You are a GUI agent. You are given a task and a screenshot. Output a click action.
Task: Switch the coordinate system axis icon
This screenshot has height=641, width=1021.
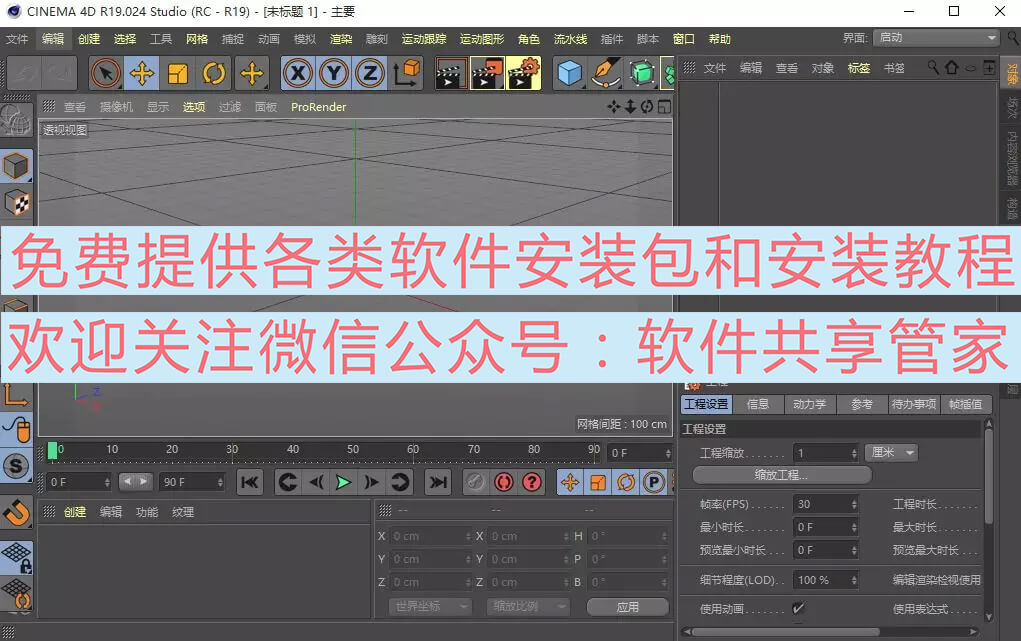(x=407, y=73)
